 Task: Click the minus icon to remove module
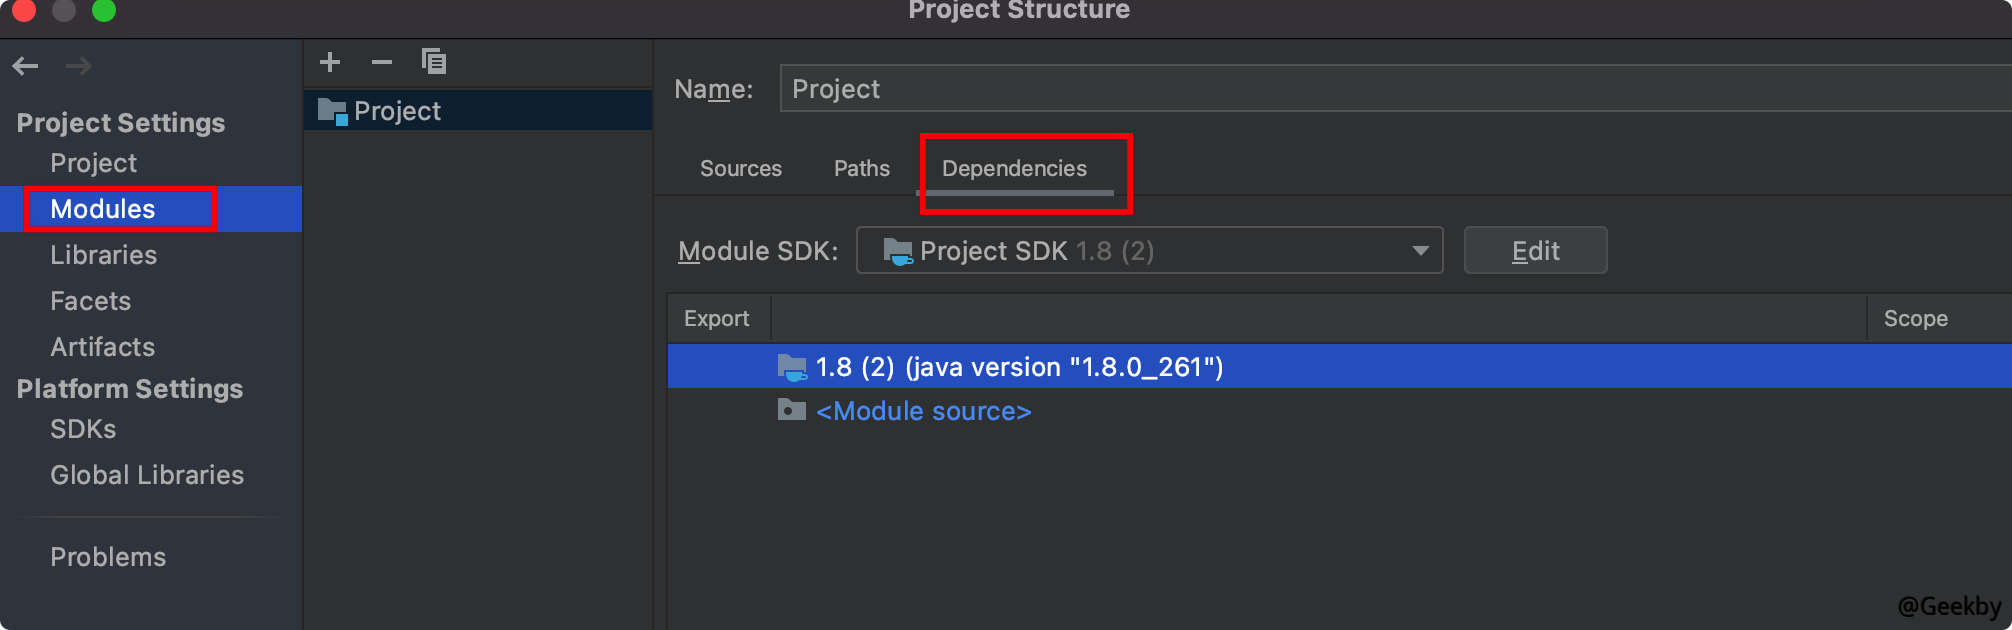381,62
